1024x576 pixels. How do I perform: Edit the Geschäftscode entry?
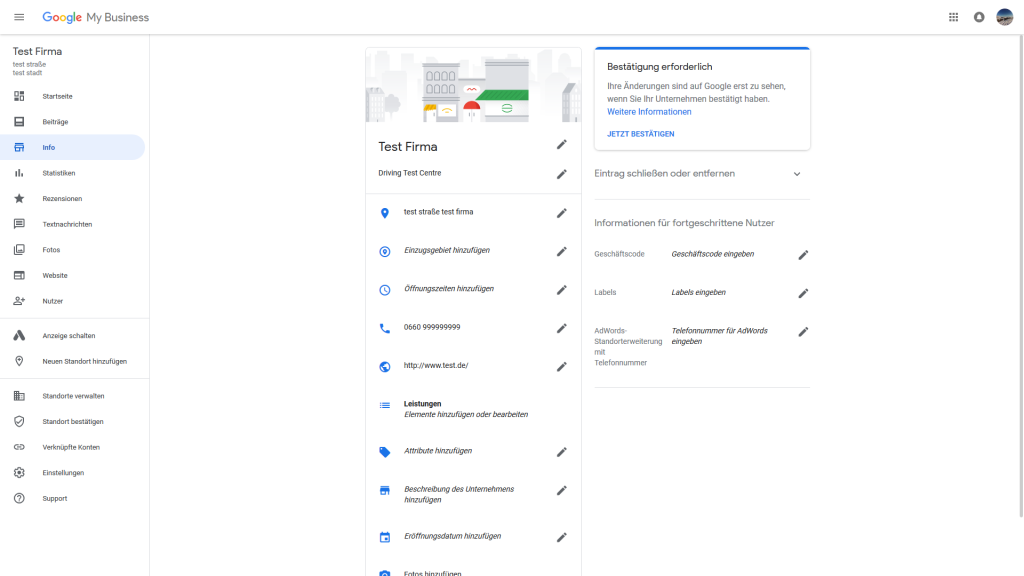pos(803,255)
